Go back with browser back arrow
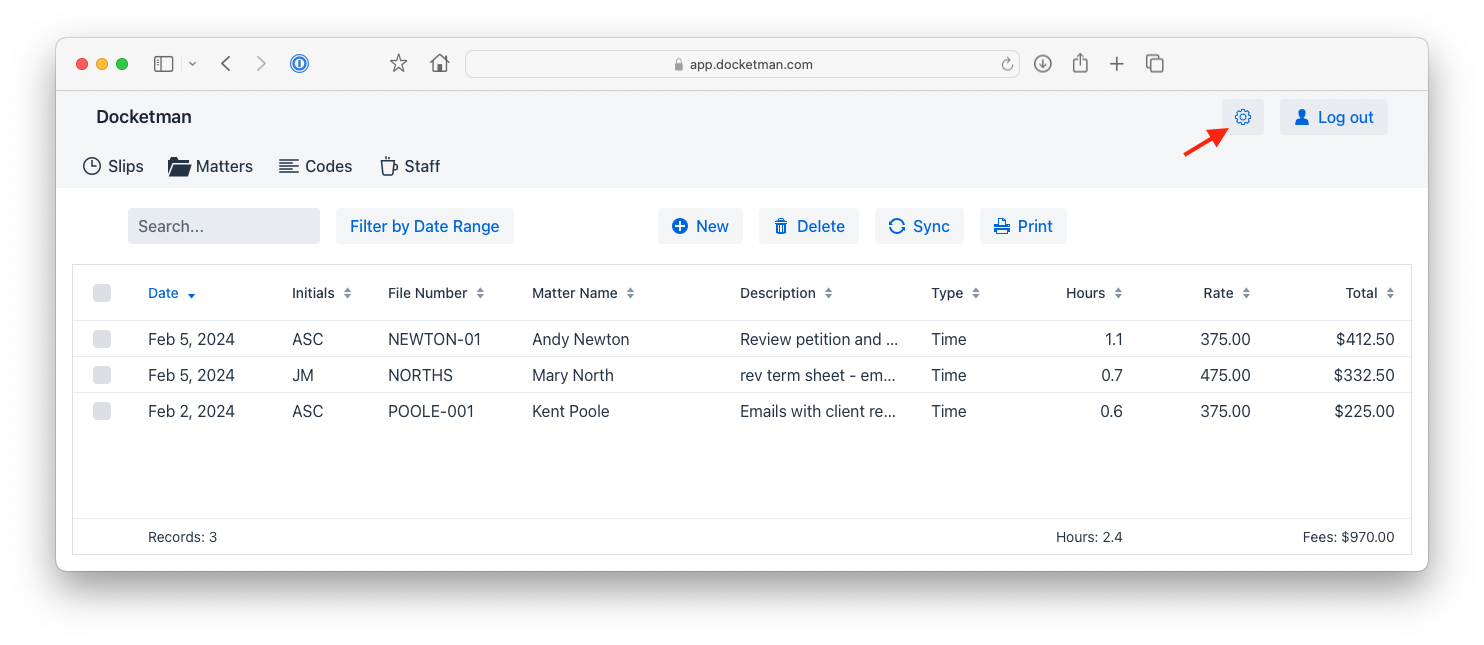 (226, 64)
